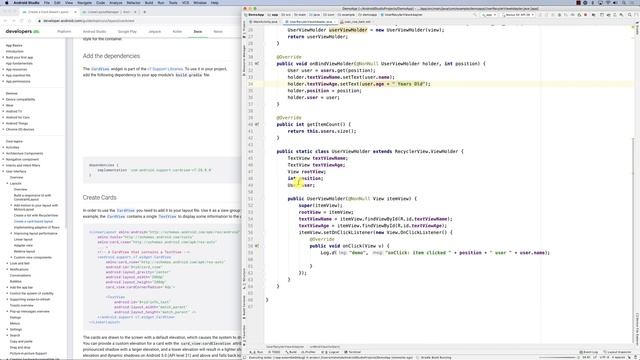Open a new browser tab with plus
The image size is (640, 360).
click(144, 12)
